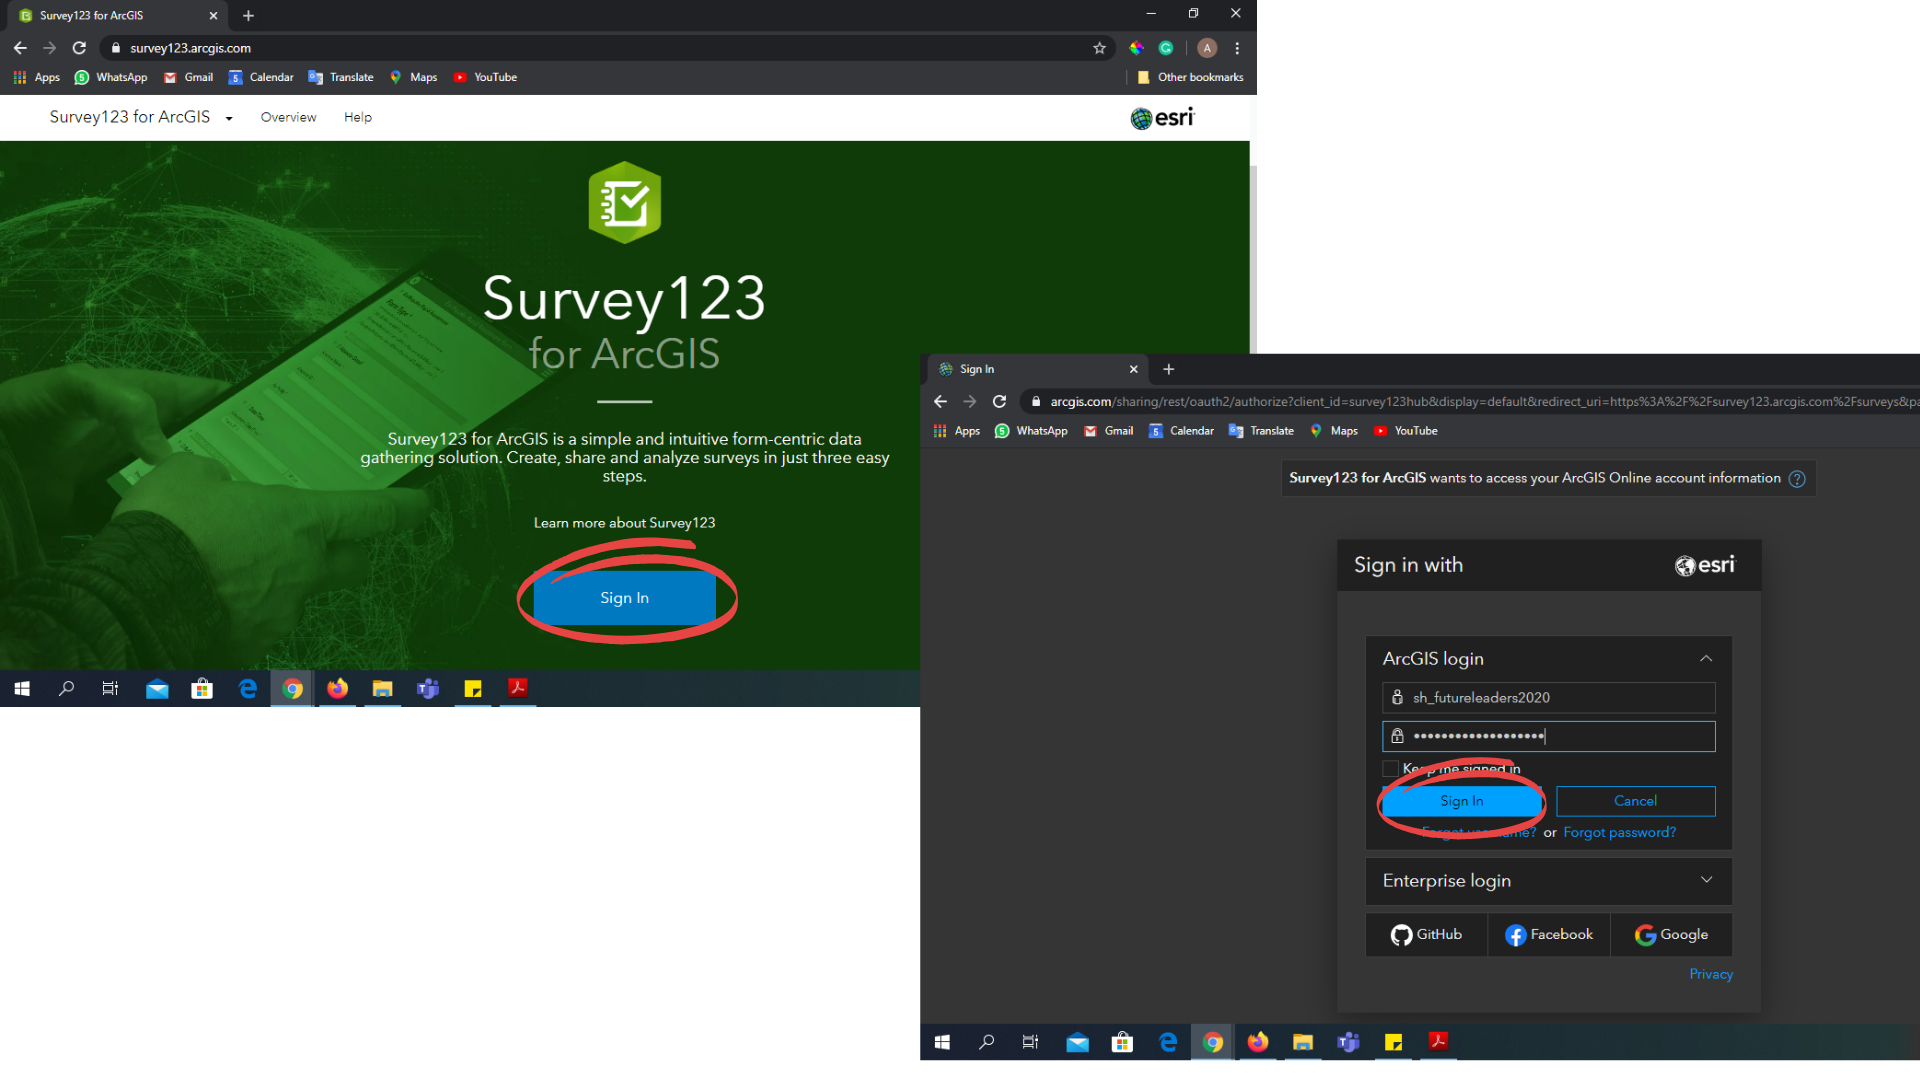The width and height of the screenshot is (1920, 1080).
Task: Go back in the Sign In browser window
Action: coord(940,402)
